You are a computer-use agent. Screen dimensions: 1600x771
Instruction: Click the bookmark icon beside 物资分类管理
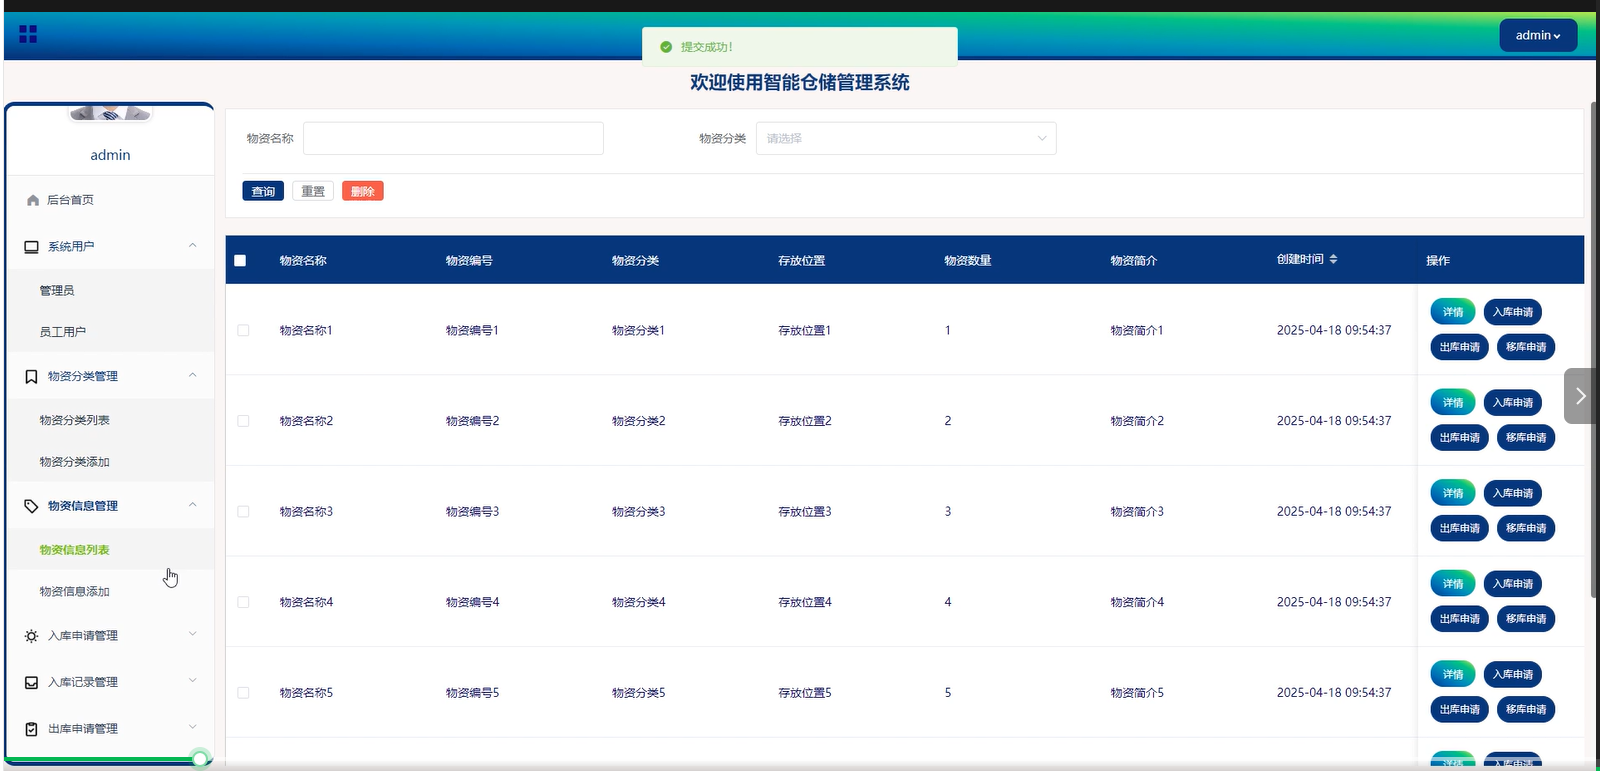31,377
